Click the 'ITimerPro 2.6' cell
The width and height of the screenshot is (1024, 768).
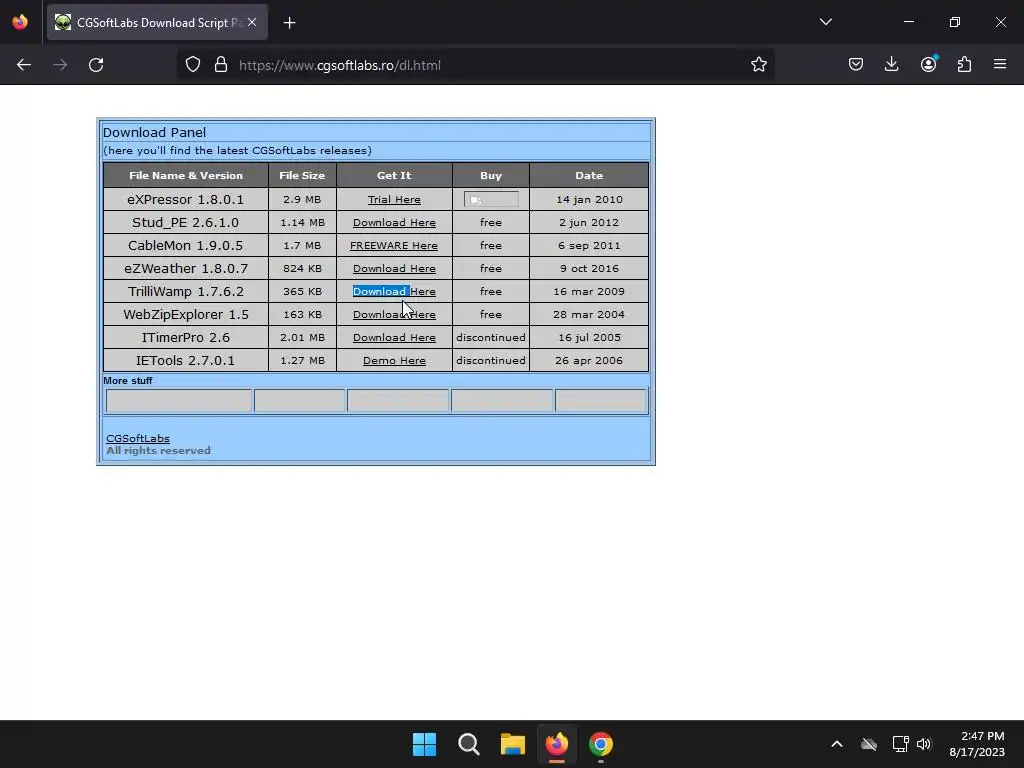pyautogui.click(x=185, y=338)
